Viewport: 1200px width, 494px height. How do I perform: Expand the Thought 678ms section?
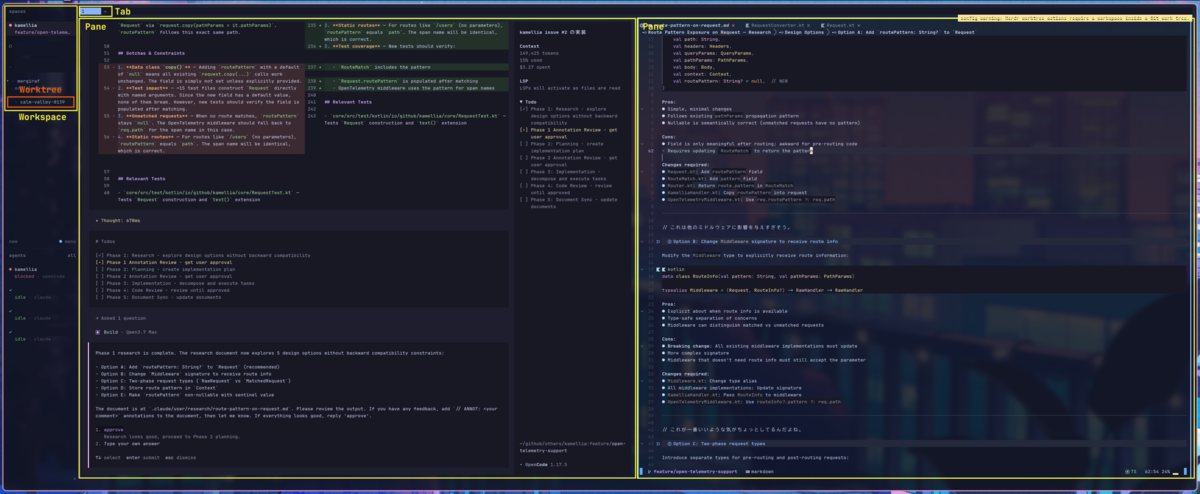(119, 219)
